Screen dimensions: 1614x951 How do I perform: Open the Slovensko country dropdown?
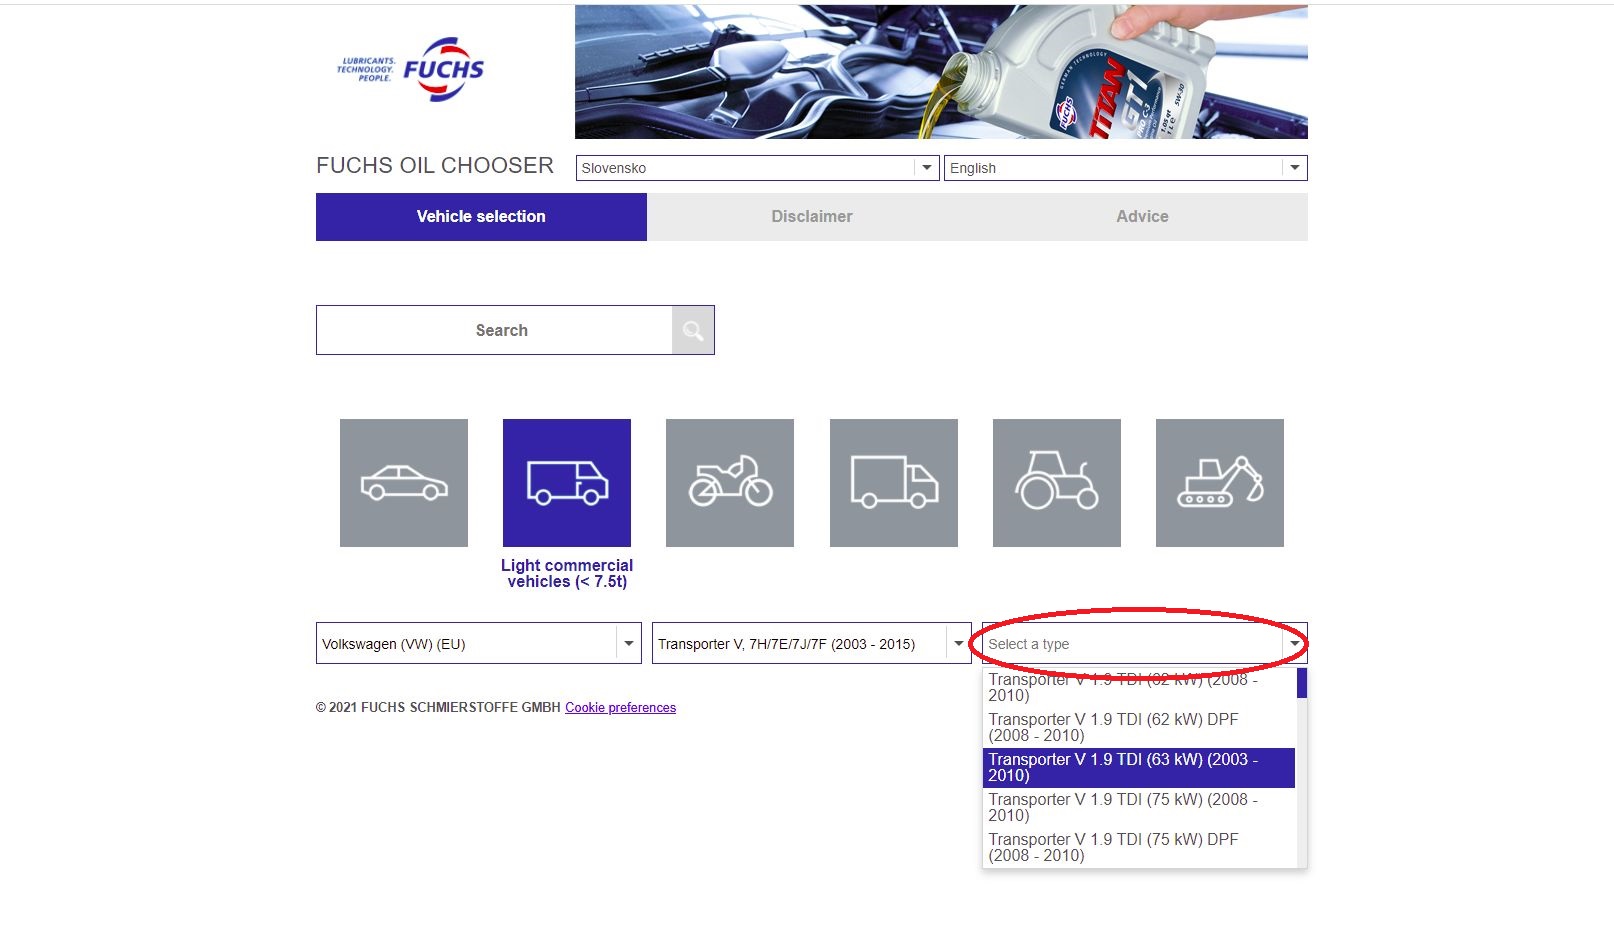point(757,168)
